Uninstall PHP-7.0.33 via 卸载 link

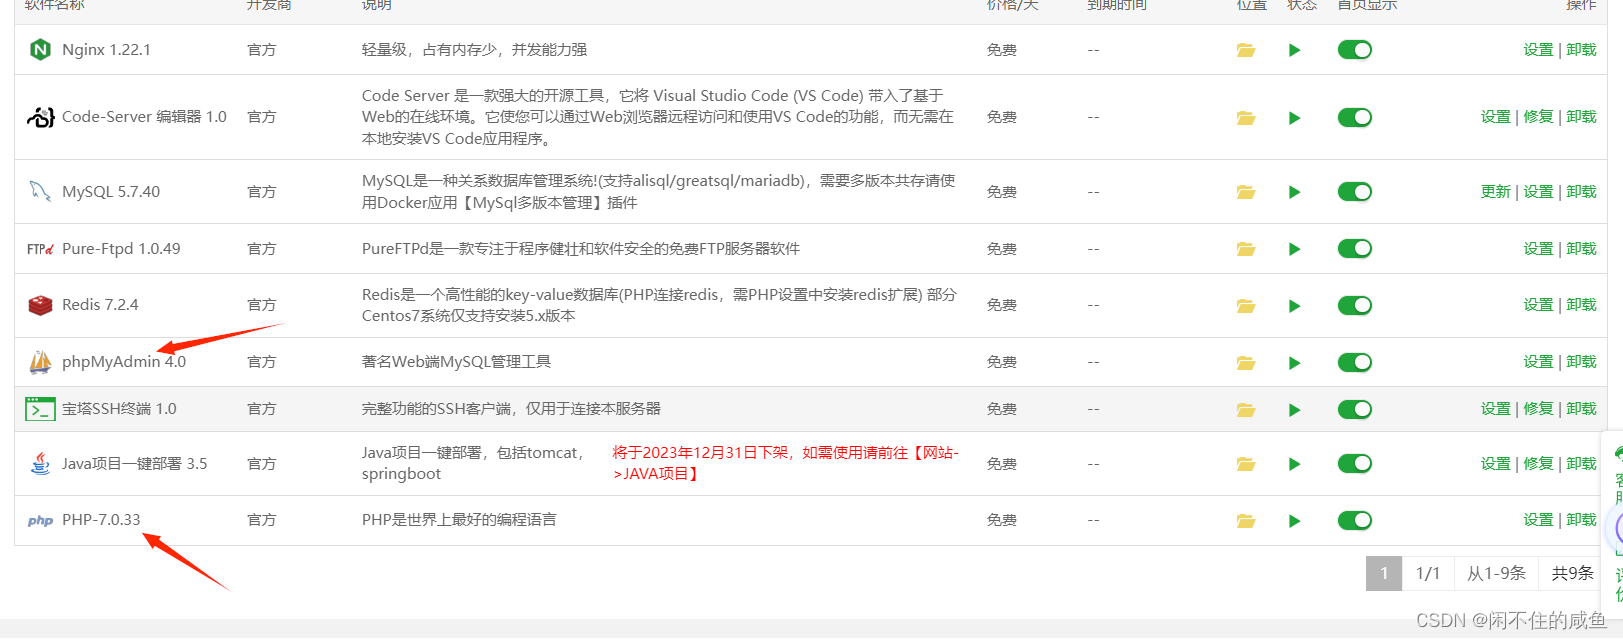tap(1581, 520)
